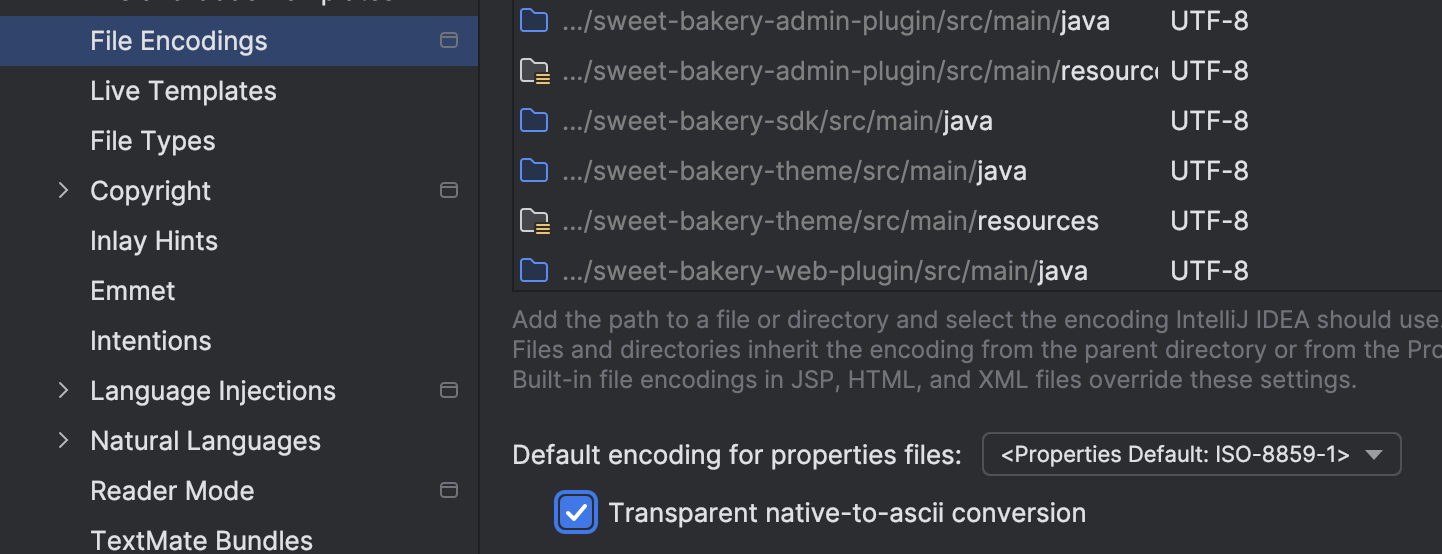Click Default encoding for properties files label
Screen dimensions: 1442x554
click(737, 455)
